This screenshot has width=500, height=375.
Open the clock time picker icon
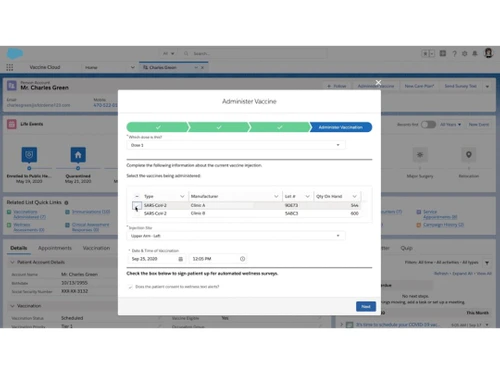point(242,259)
